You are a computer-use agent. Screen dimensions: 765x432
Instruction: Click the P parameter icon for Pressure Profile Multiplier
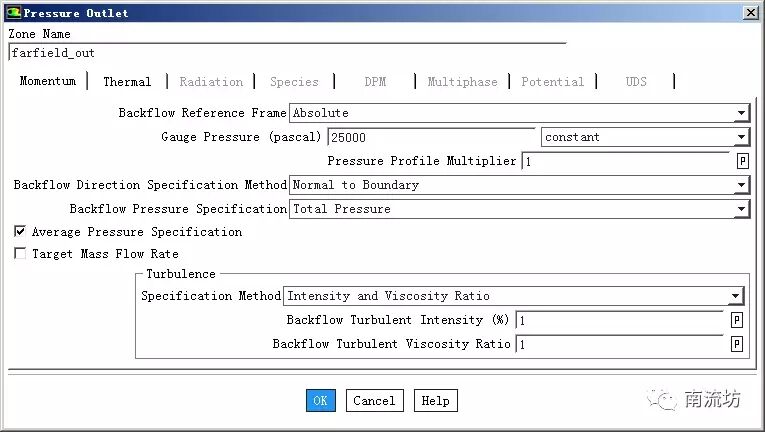pyautogui.click(x=743, y=161)
